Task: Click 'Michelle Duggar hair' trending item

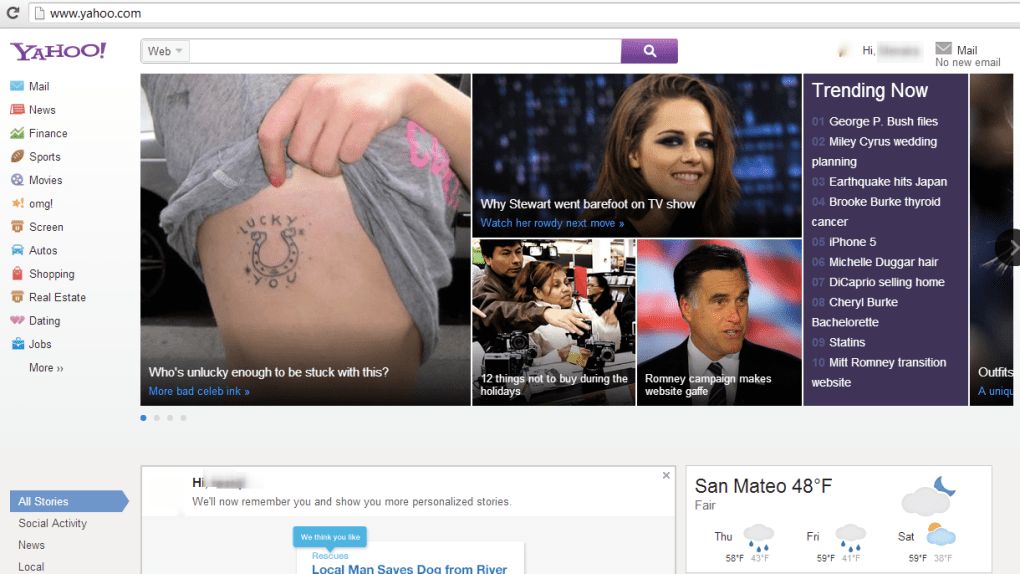Action: coord(883,262)
